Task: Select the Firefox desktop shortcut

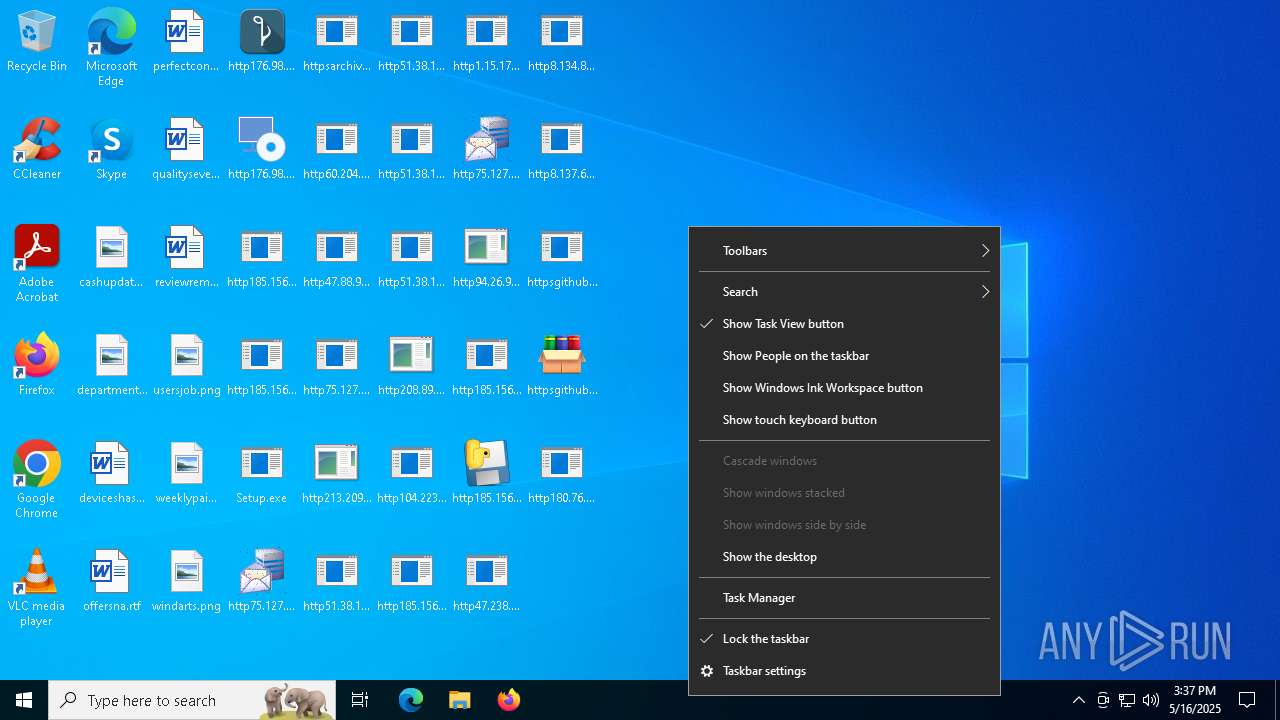Action: [37, 365]
